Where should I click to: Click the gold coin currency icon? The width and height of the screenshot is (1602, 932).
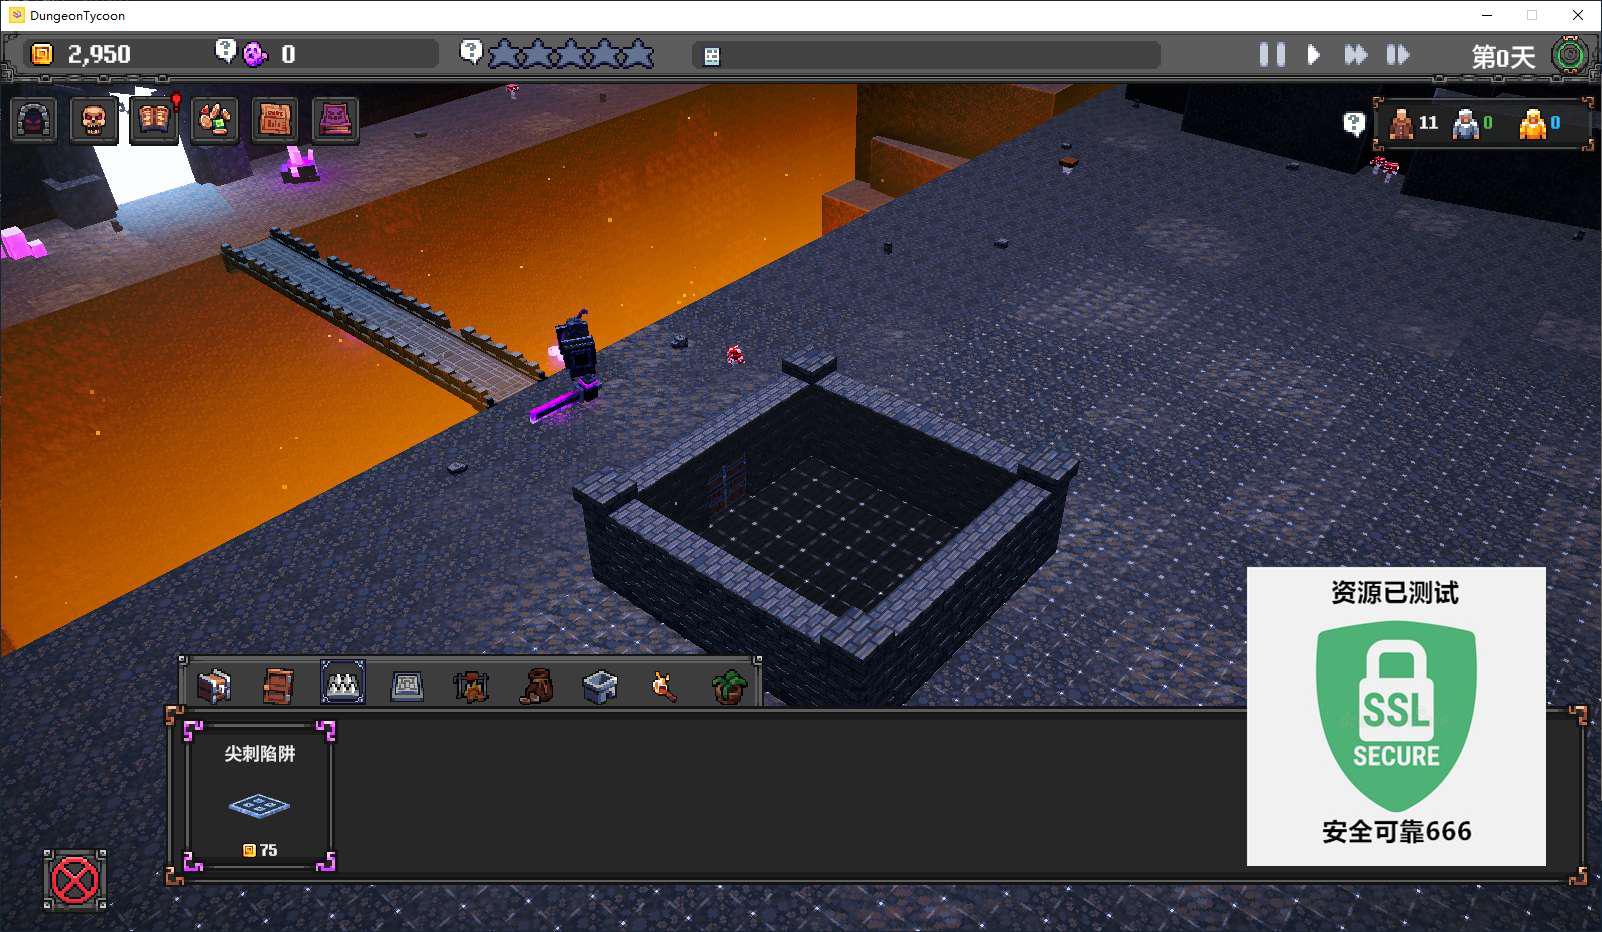(42, 54)
